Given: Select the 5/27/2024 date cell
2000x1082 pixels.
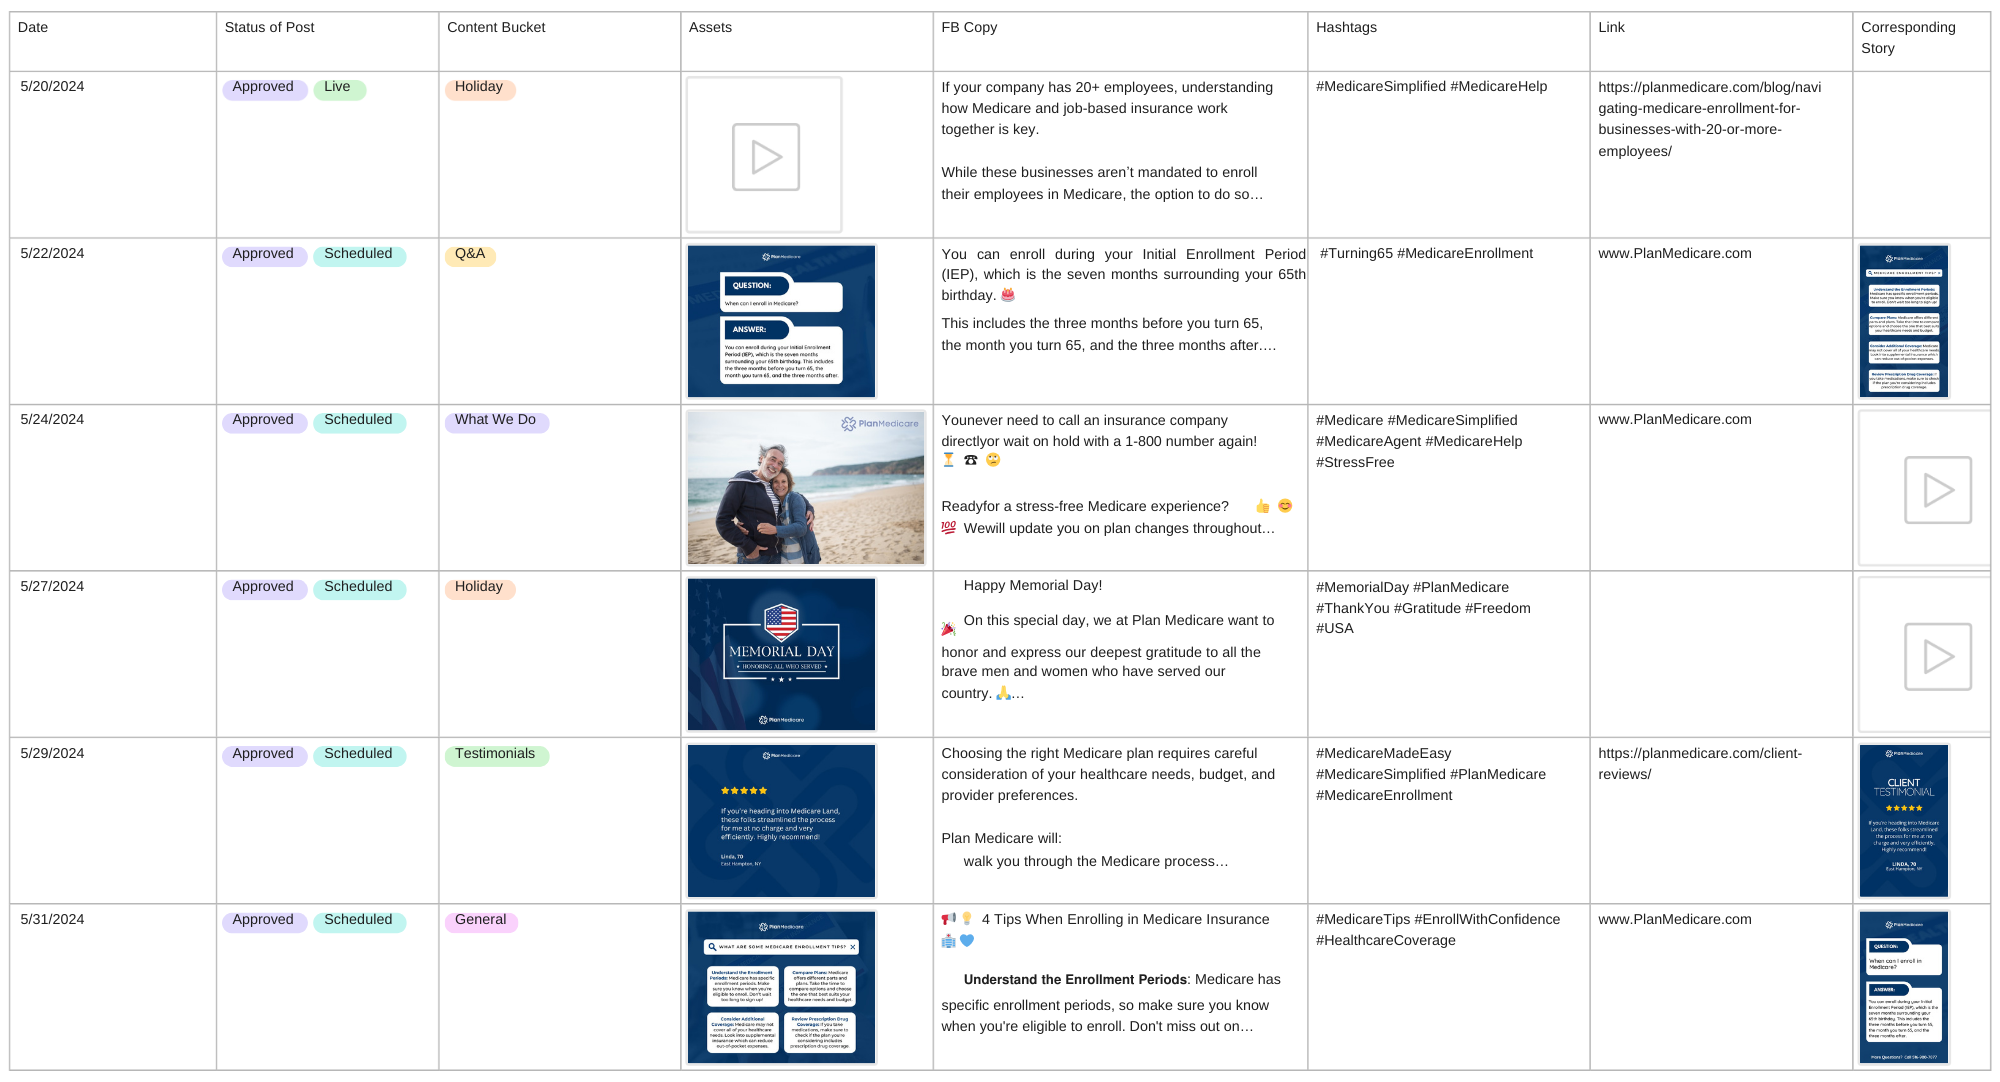Looking at the screenshot, I should tap(52, 587).
